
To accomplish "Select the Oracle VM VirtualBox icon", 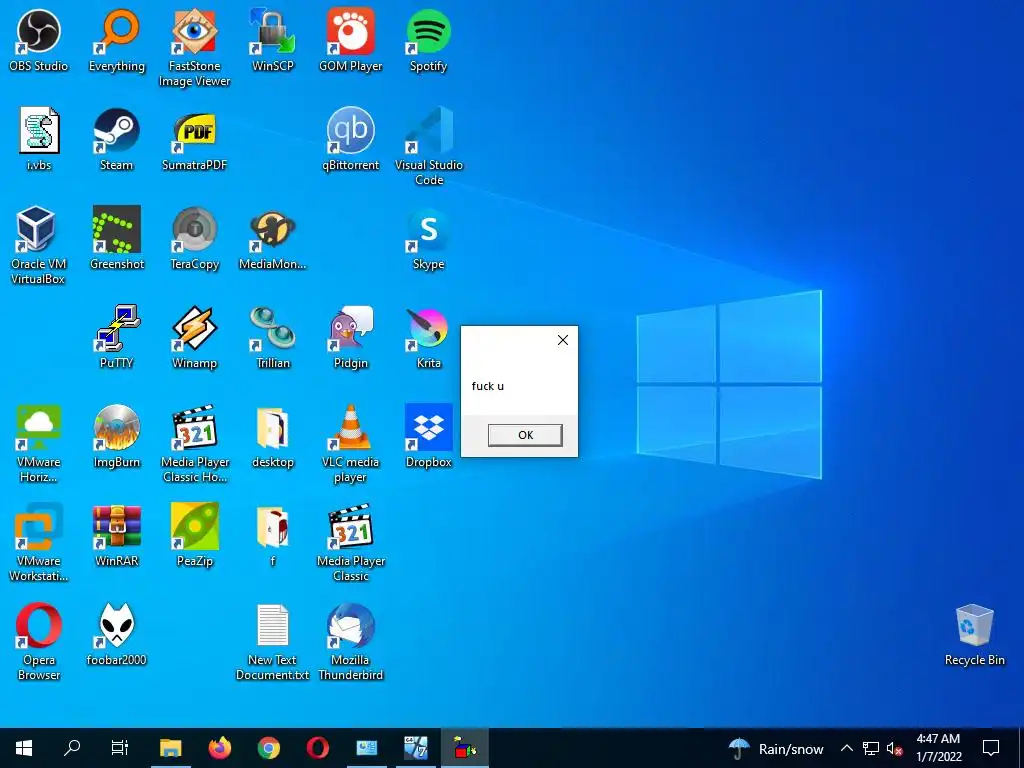I will pos(39,246).
